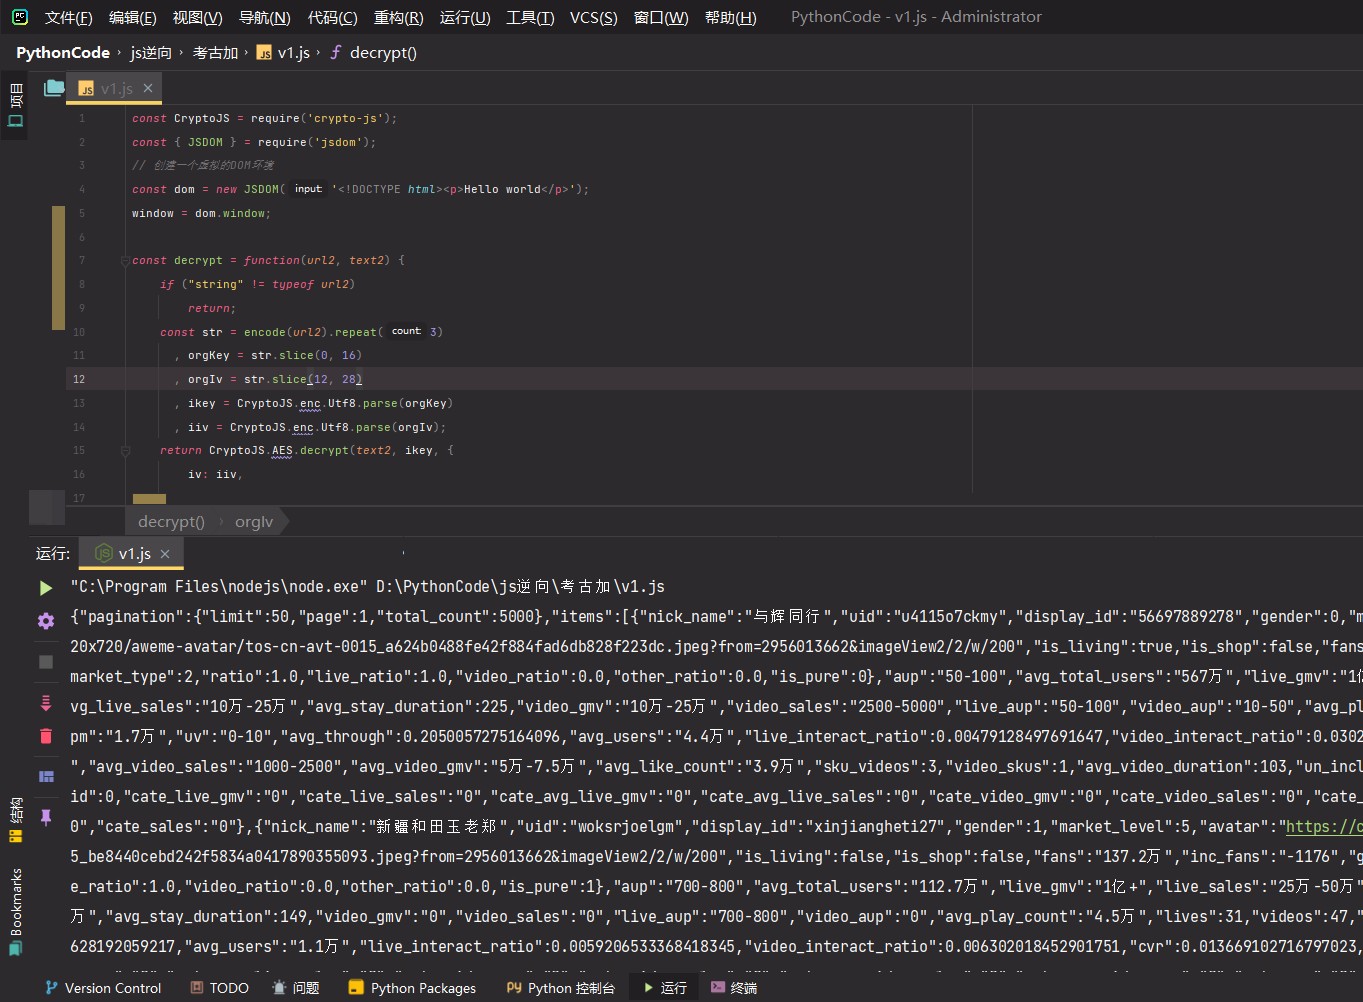The height and width of the screenshot is (1002, 1363).
Task: Open the 视图(V) menu
Action: (x=197, y=17)
